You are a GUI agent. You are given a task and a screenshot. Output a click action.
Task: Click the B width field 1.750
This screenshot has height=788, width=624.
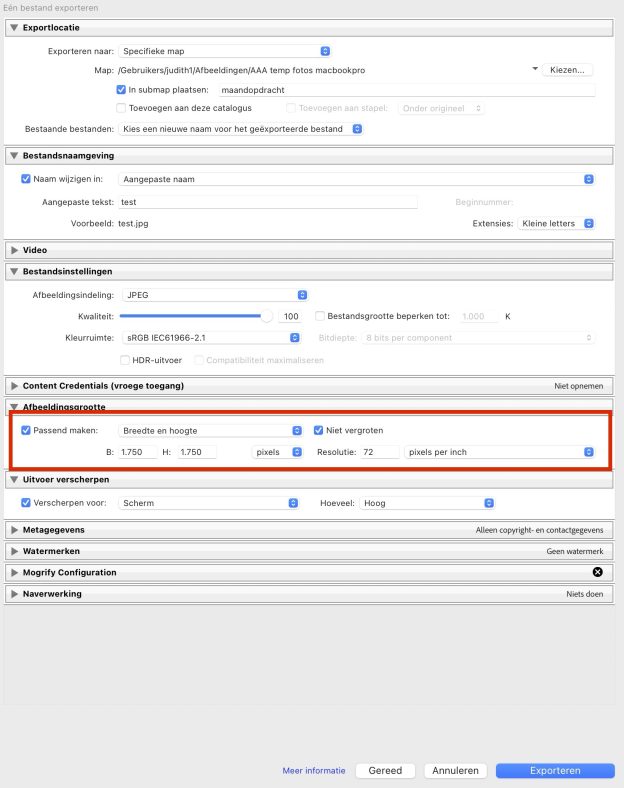pyautogui.click(x=138, y=452)
